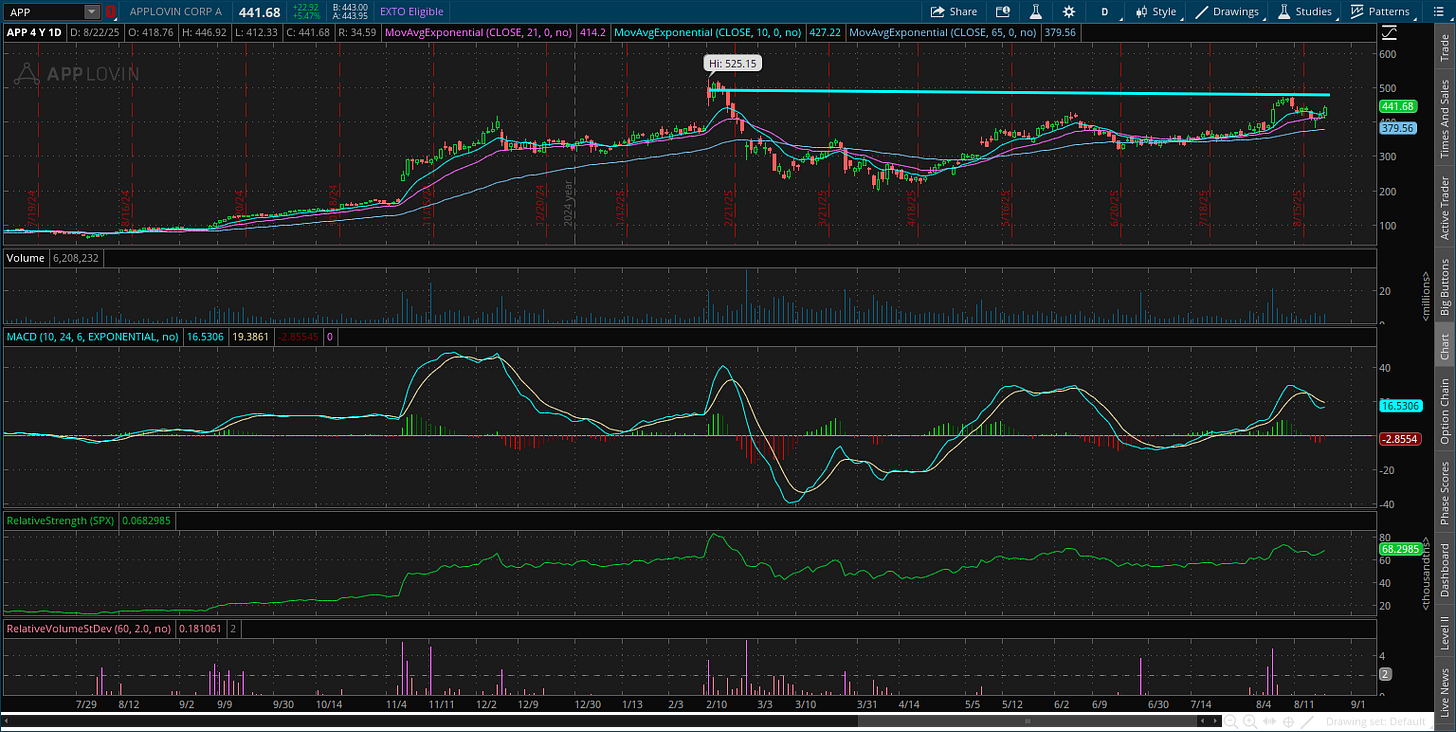Click MovAvgExponential (CLOSE, 21) study label
Image resolution: width=1456 pixels, height=732 pixels.
click(x=480, y=33)
